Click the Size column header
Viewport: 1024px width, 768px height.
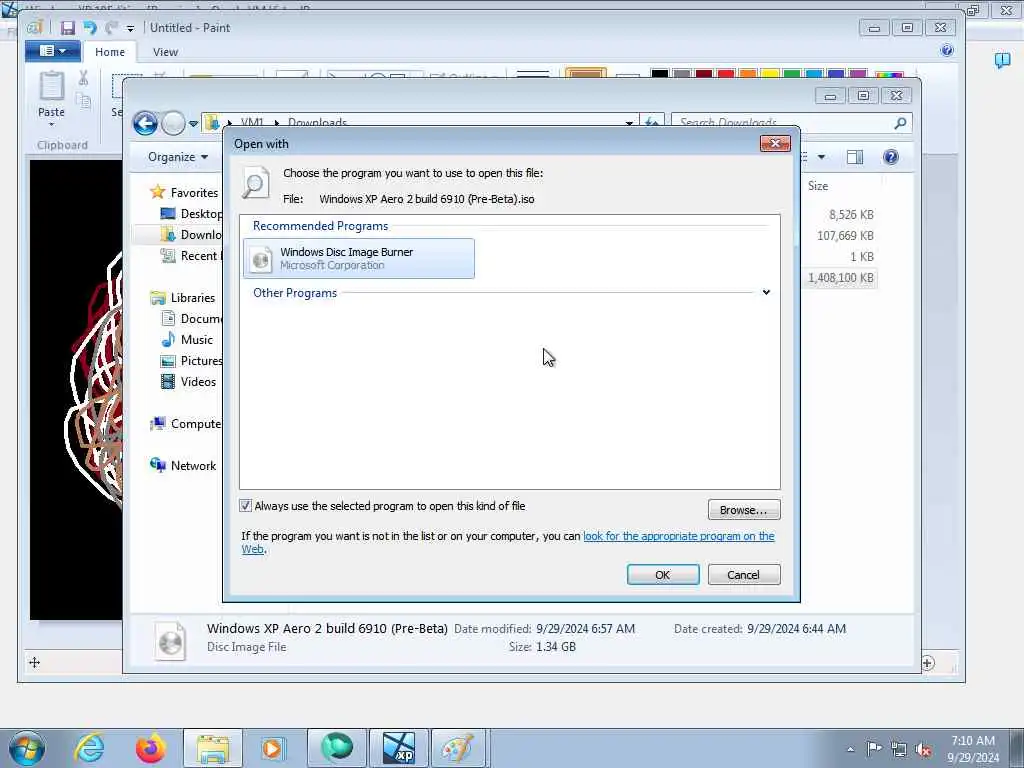click(x=818, y=186)
